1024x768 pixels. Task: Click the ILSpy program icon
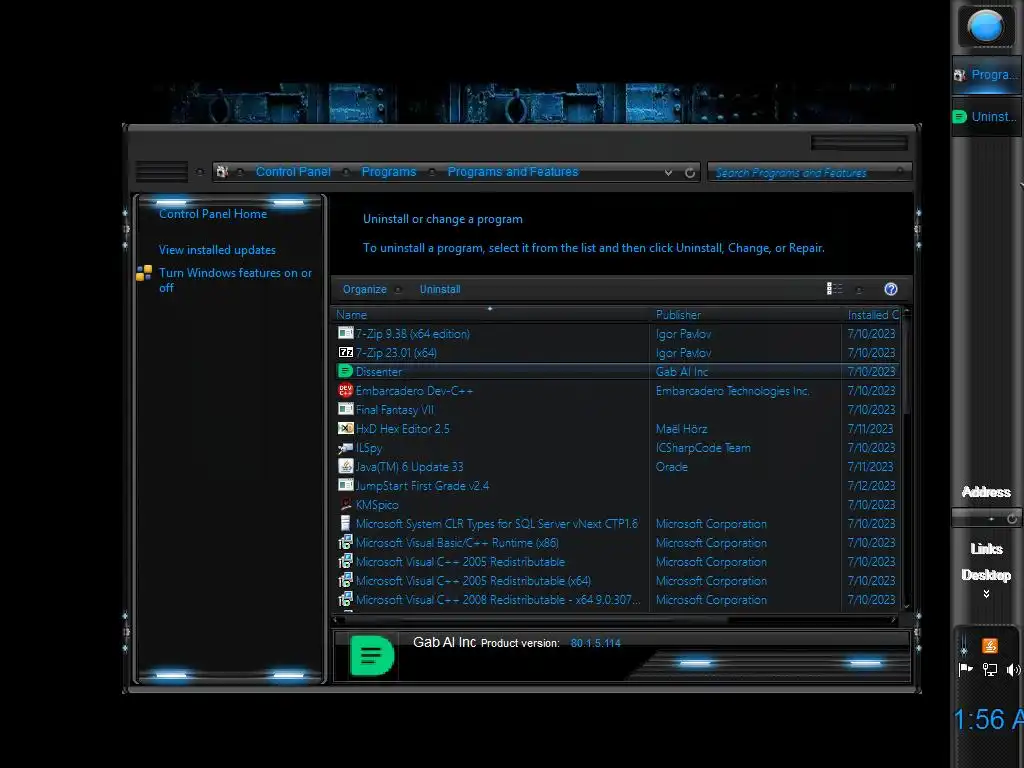point(345,447)
